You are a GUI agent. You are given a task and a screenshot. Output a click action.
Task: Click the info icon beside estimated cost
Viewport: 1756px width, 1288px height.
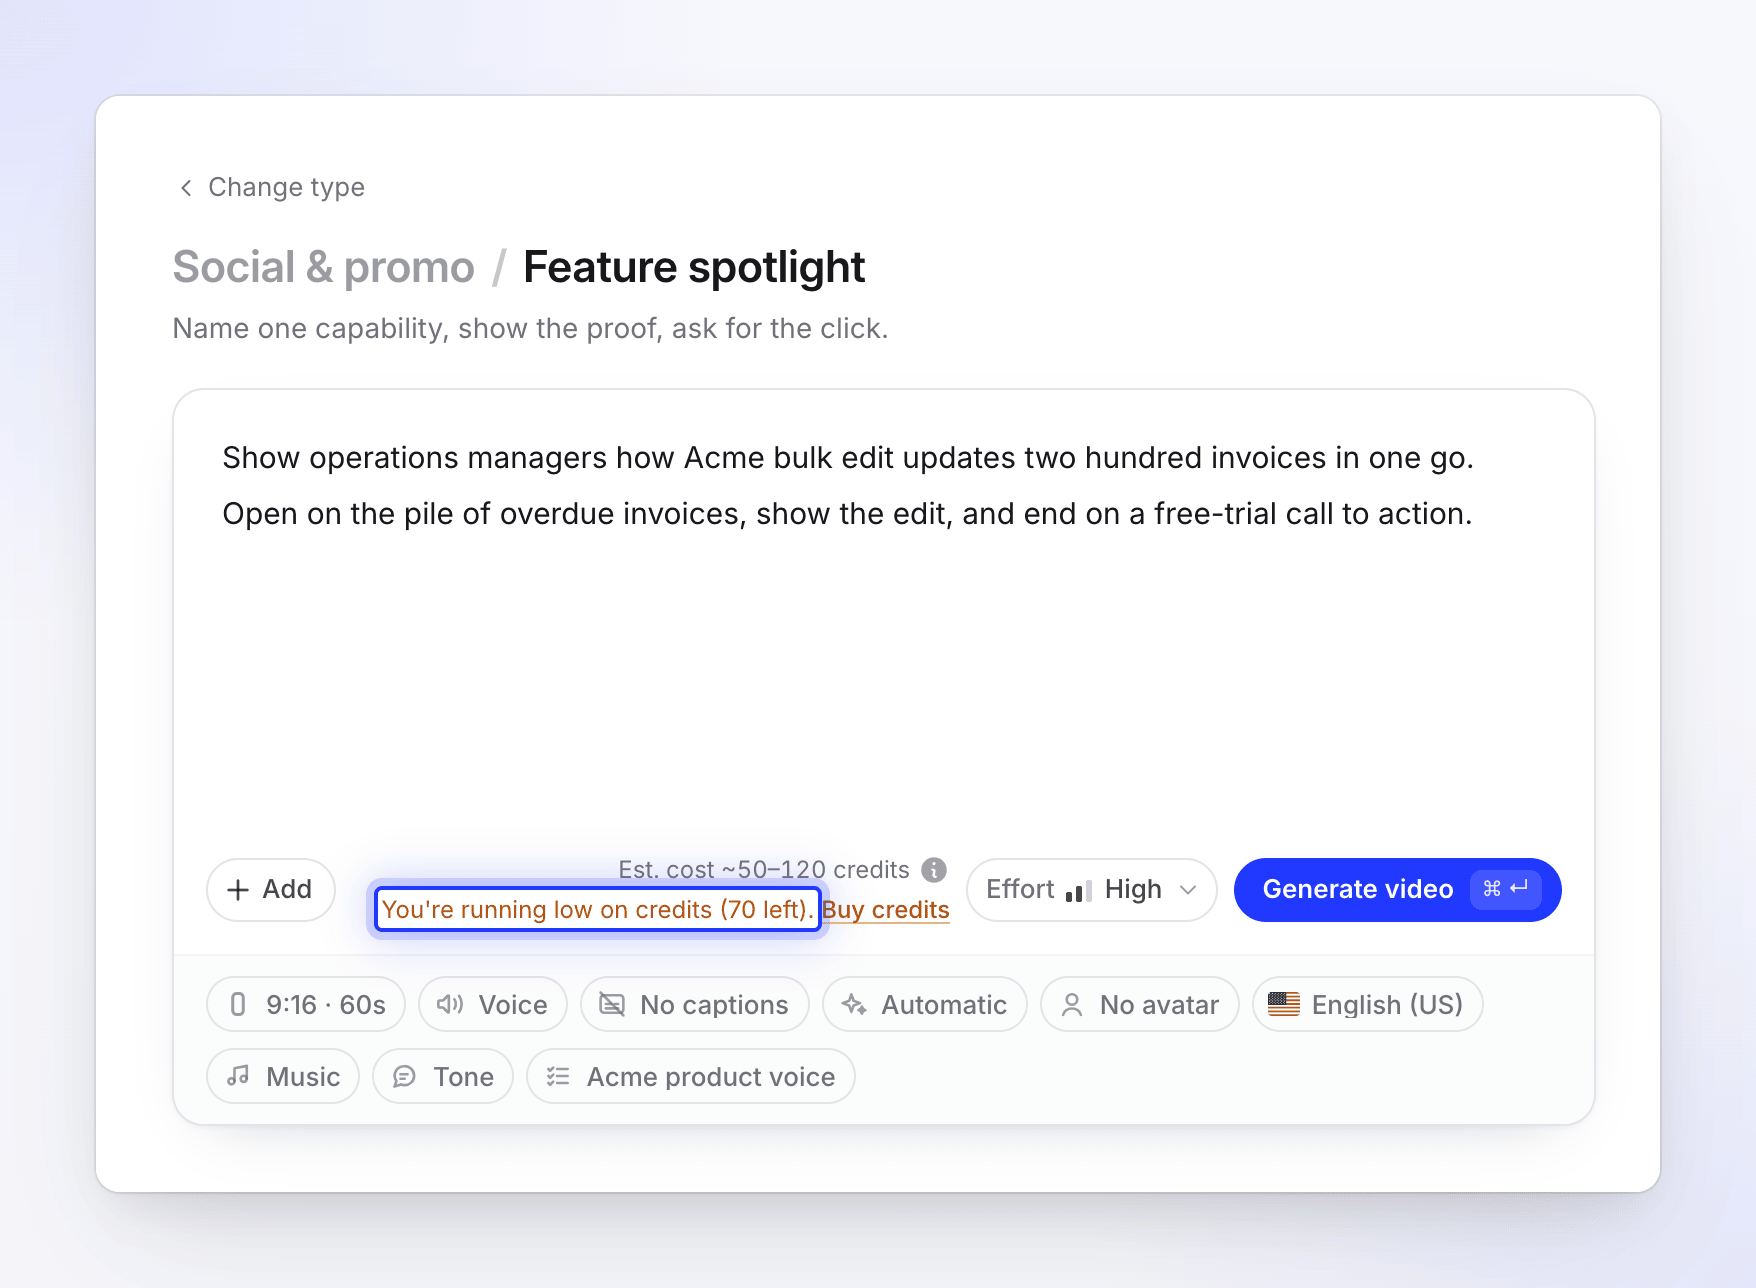[x=934, y=870]
